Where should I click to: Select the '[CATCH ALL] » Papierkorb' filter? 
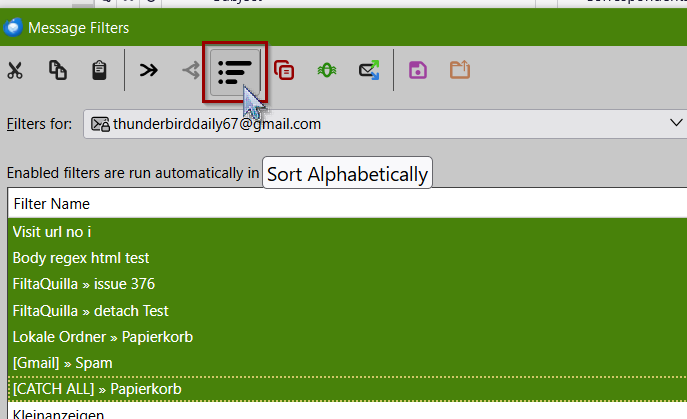347,389
